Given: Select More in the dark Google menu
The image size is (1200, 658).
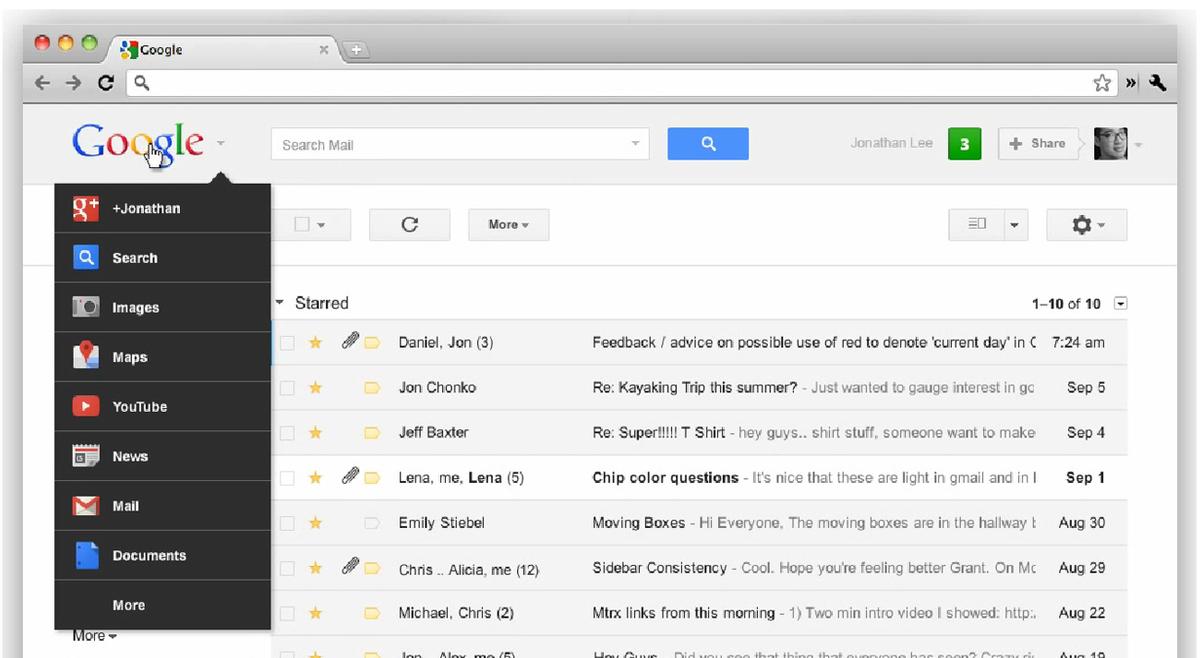Looking at the screenshot, I should tap(162, 605).
